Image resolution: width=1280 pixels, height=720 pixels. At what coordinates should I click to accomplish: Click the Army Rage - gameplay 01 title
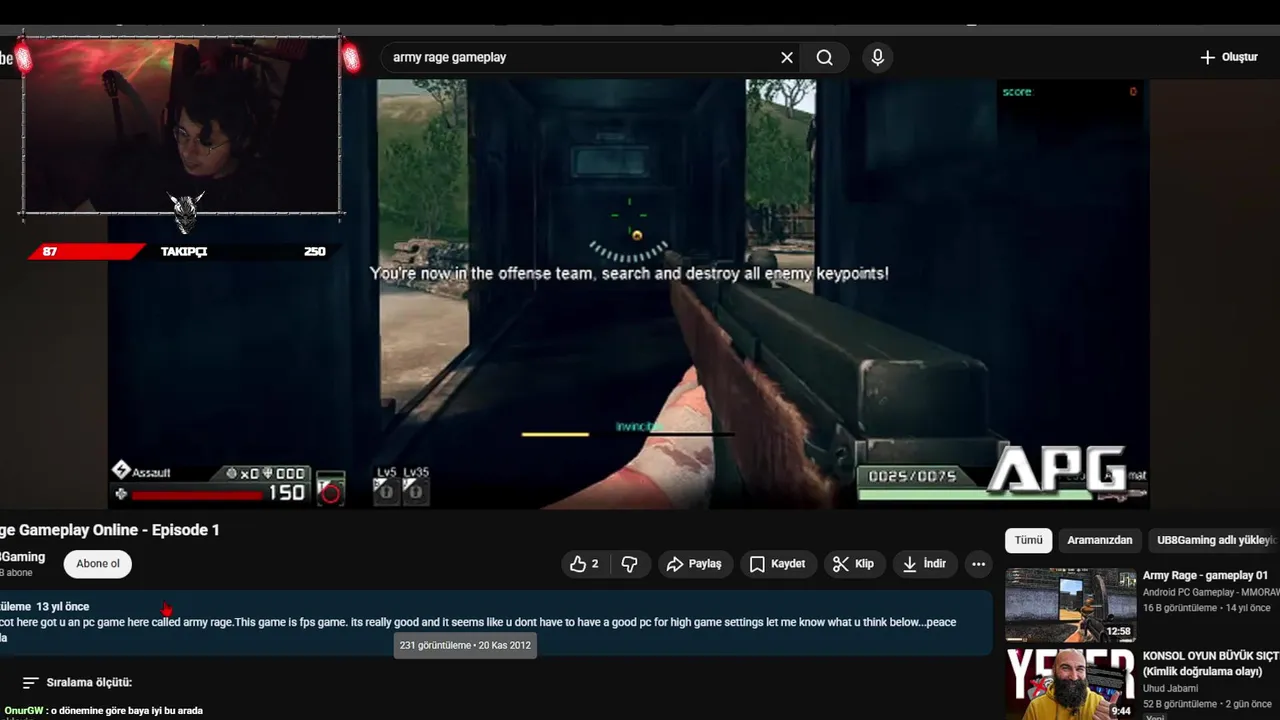tap(1205, 576)
